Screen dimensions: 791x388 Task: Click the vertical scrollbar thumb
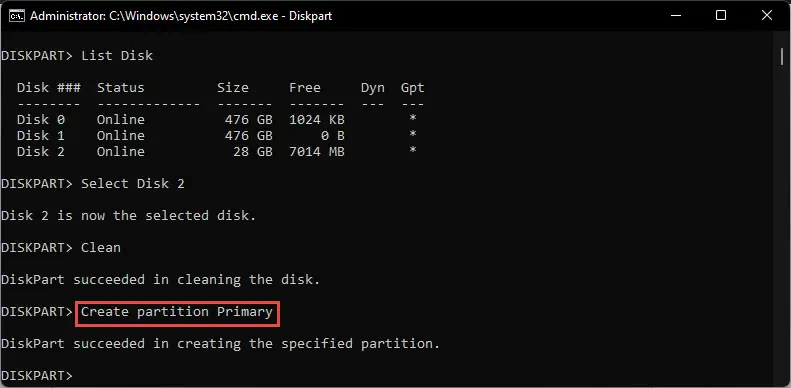pyautogui.click(x=781, y=57)
